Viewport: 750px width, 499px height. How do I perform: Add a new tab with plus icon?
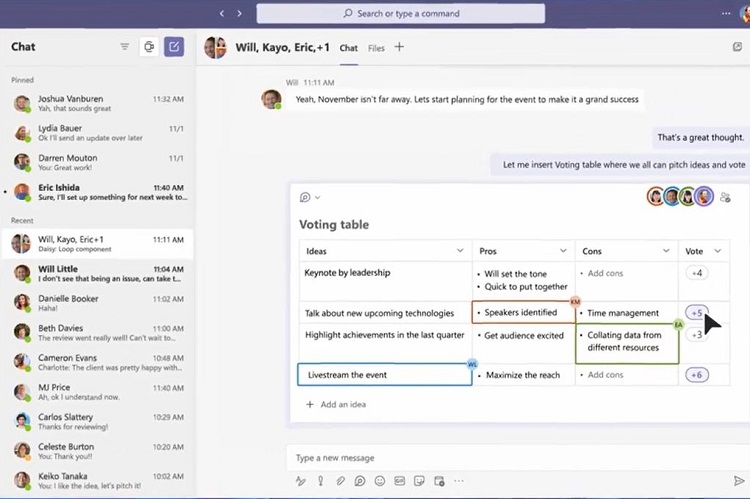[399, 47]
